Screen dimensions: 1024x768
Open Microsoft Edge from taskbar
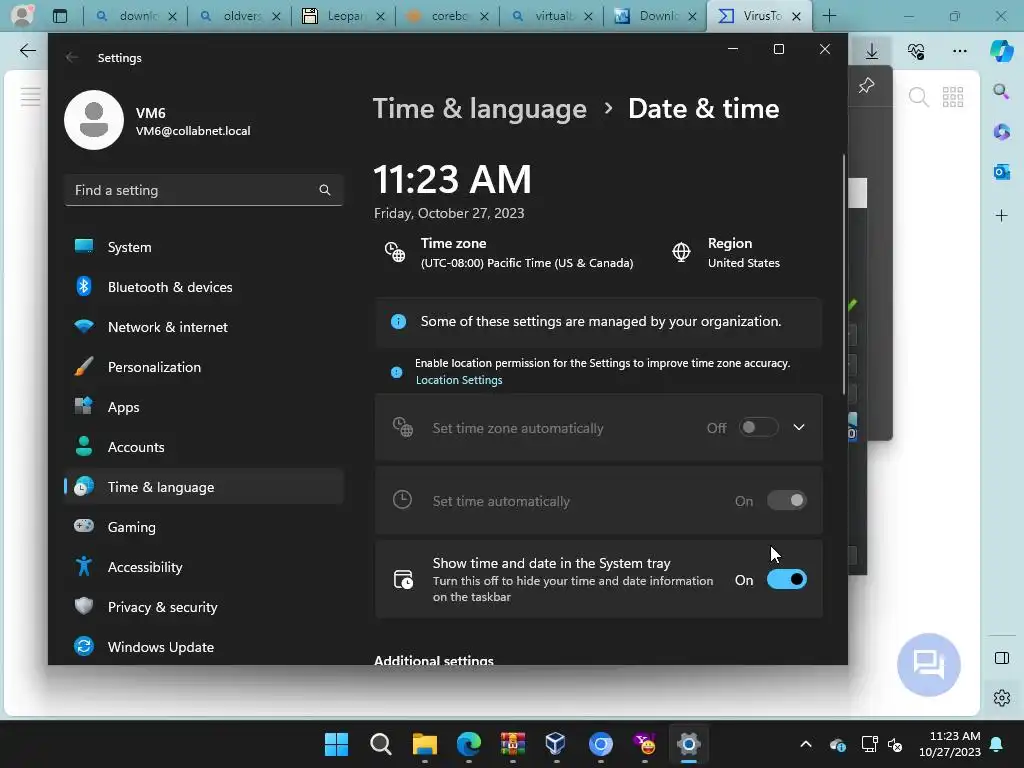point(469,744)
